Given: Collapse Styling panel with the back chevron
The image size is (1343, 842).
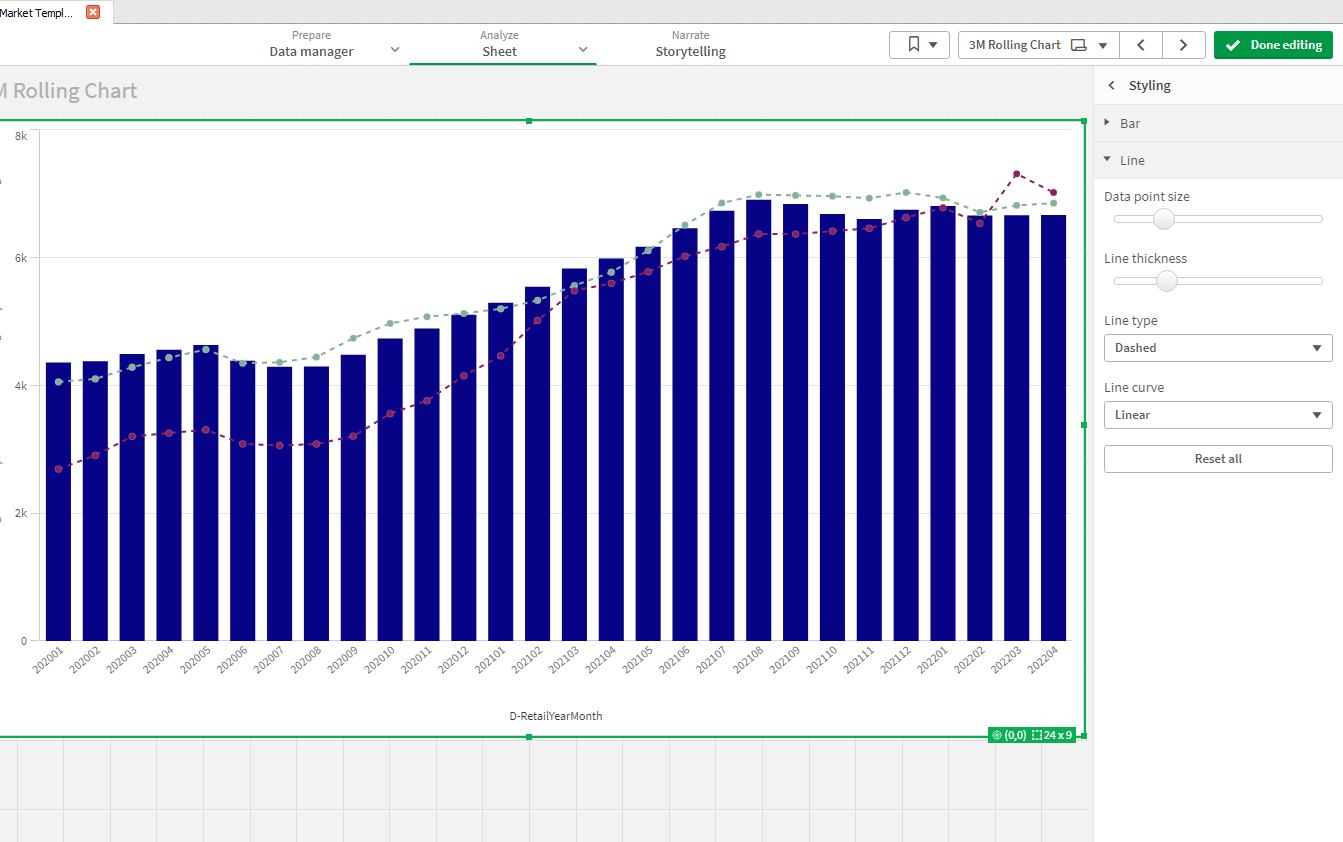Looking at the screenshot, I should 1110,85.
